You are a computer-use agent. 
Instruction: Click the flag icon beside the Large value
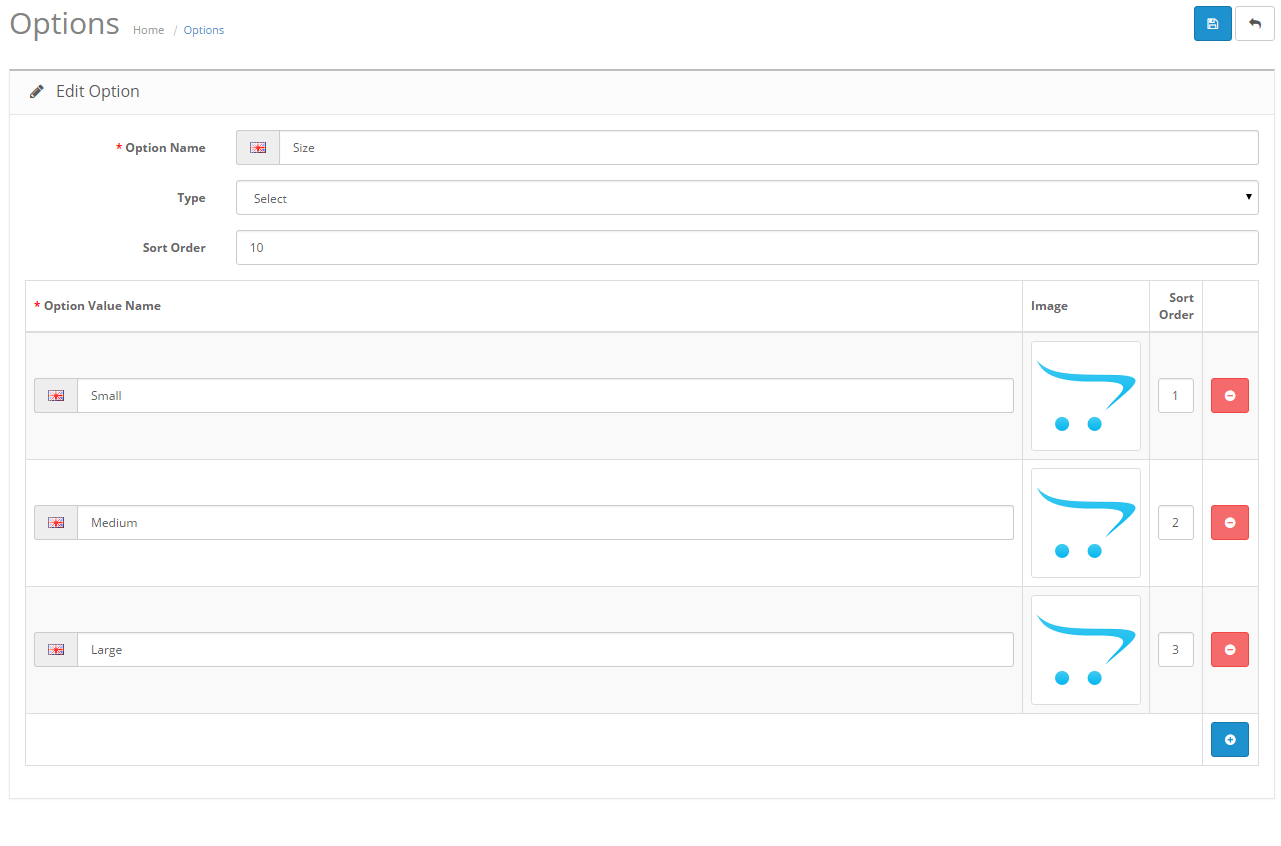pyautogui.click(x=55, y=649)
